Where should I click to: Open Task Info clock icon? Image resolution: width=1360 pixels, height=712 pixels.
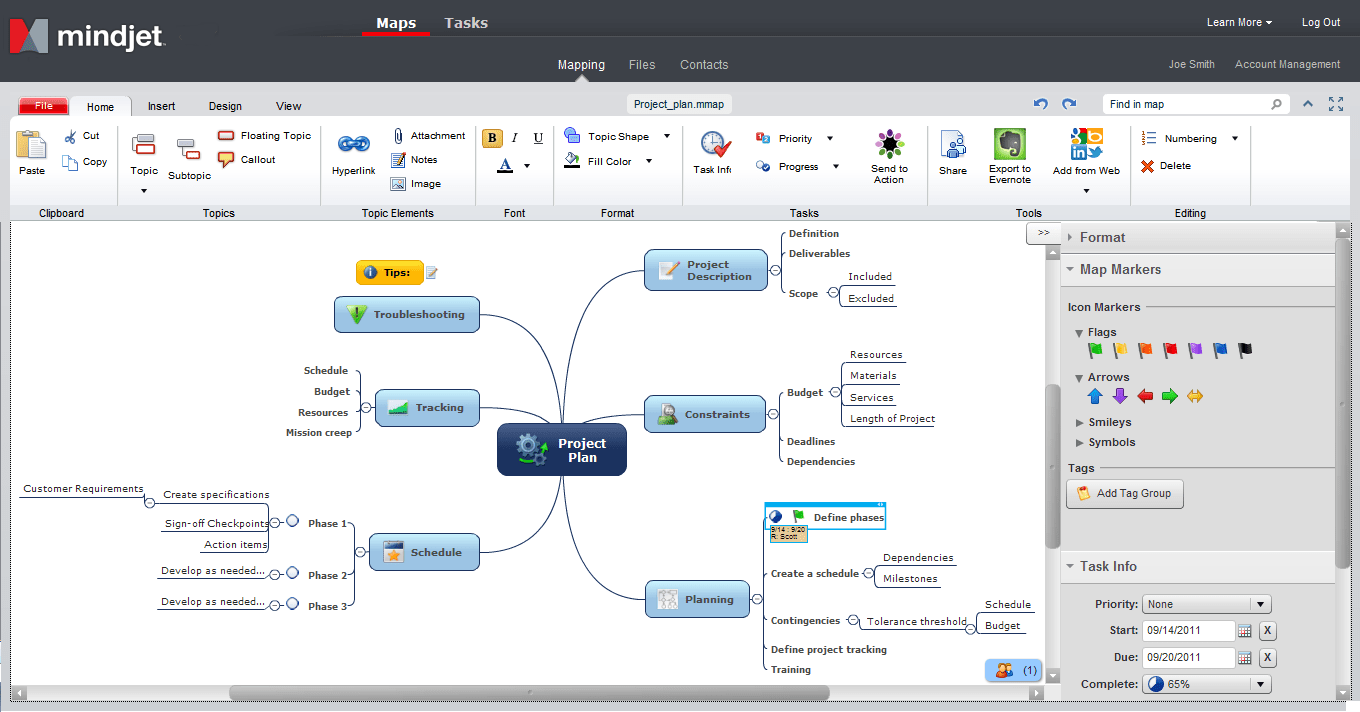pyautogui.click(x=714, y=145)
